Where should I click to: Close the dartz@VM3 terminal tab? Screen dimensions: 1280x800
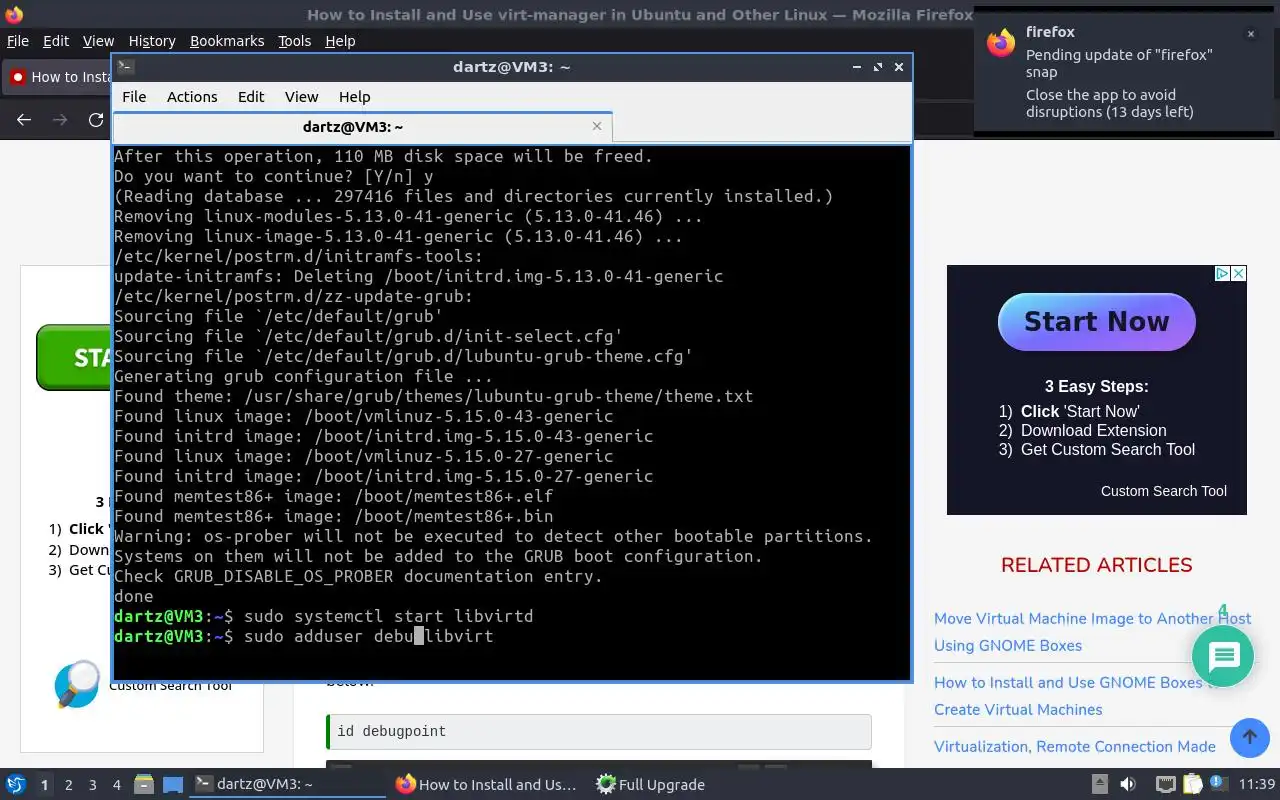click(597, 126)
